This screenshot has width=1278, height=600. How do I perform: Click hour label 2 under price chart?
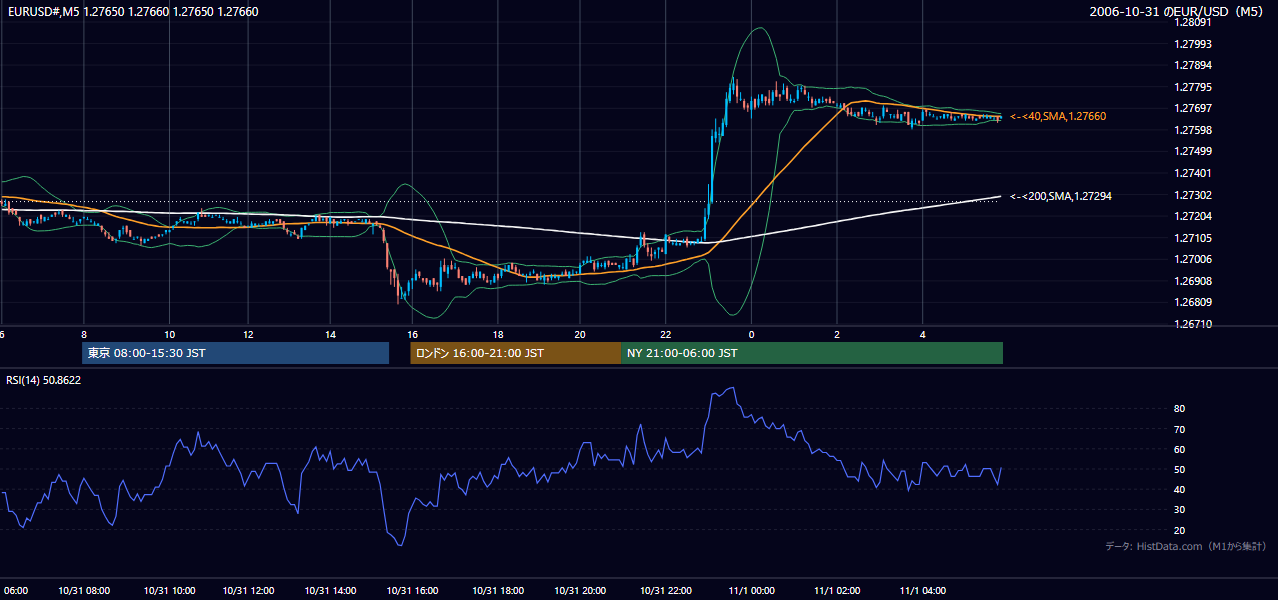[x=837, y=334]
